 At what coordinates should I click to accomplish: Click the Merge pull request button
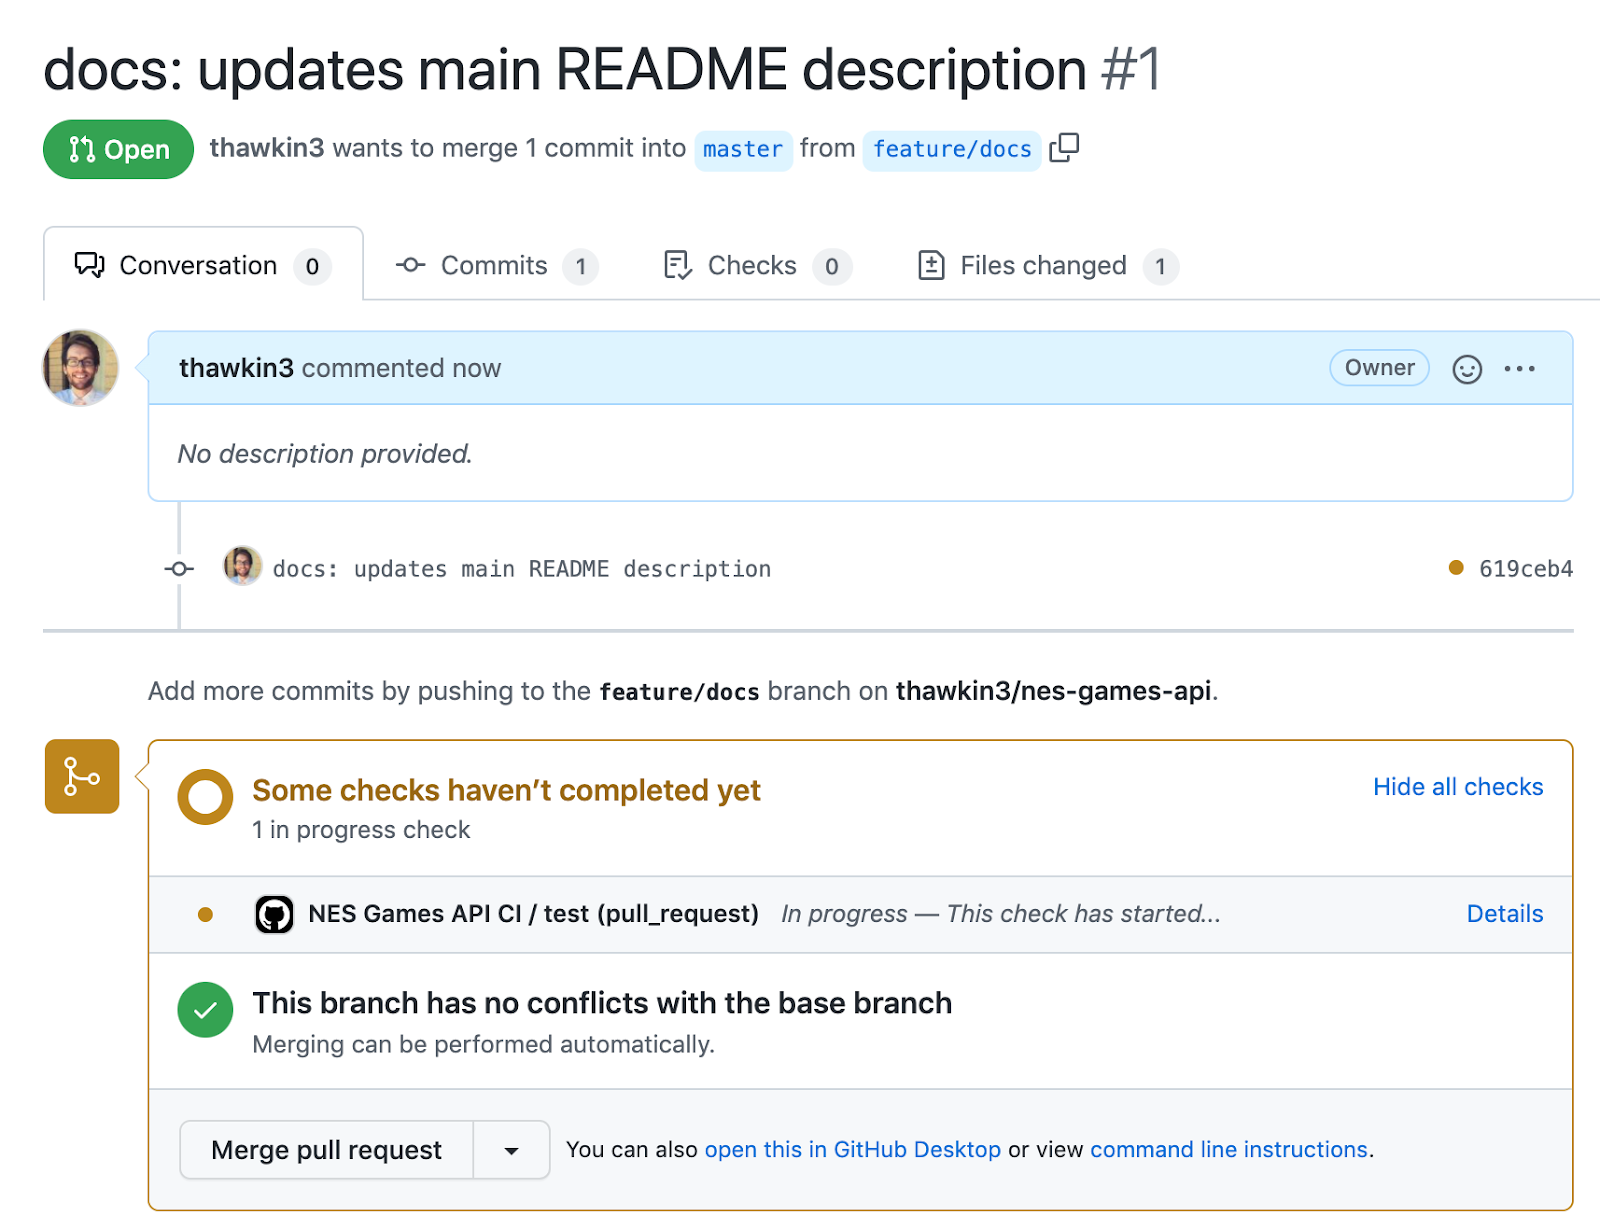[x=326, y=1150]
